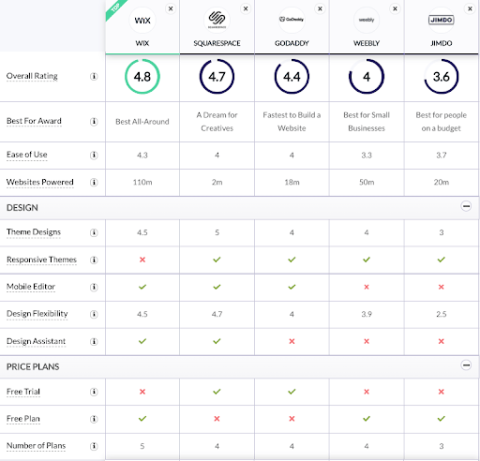The height and width of the screenshot is (461, 480).
Task: Remove Squarespace column with its X button
Action: pos(246,8)
